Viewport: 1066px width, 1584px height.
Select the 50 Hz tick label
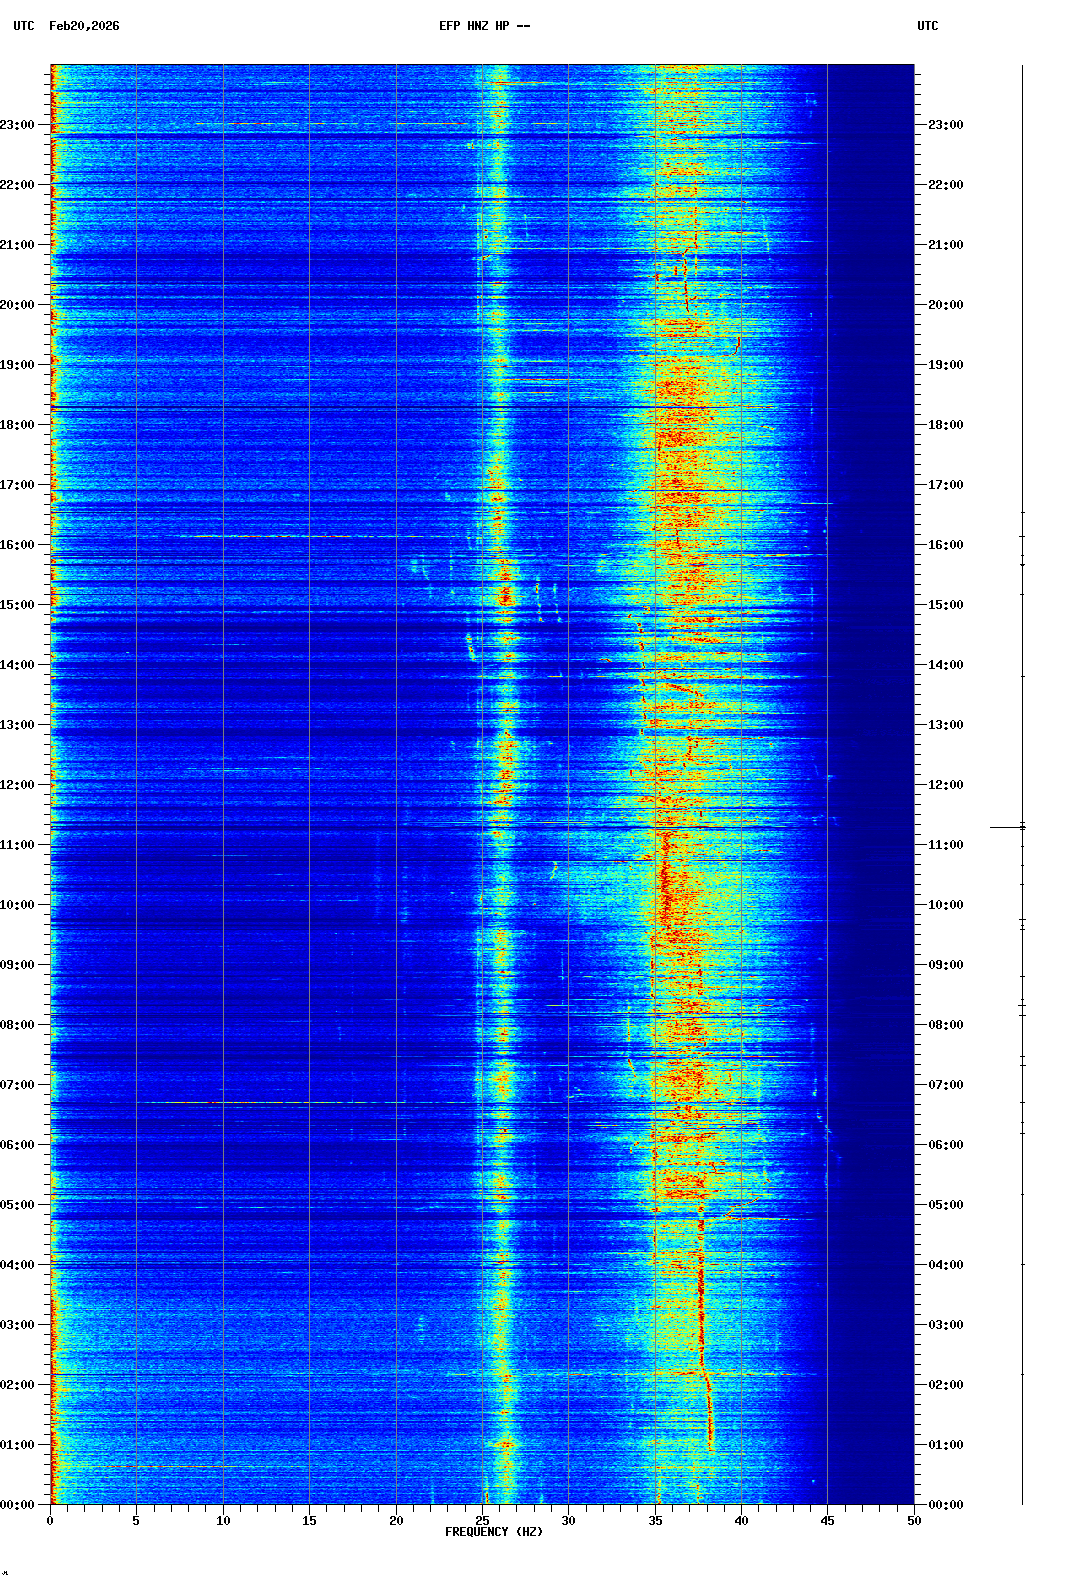(913, 1521)
